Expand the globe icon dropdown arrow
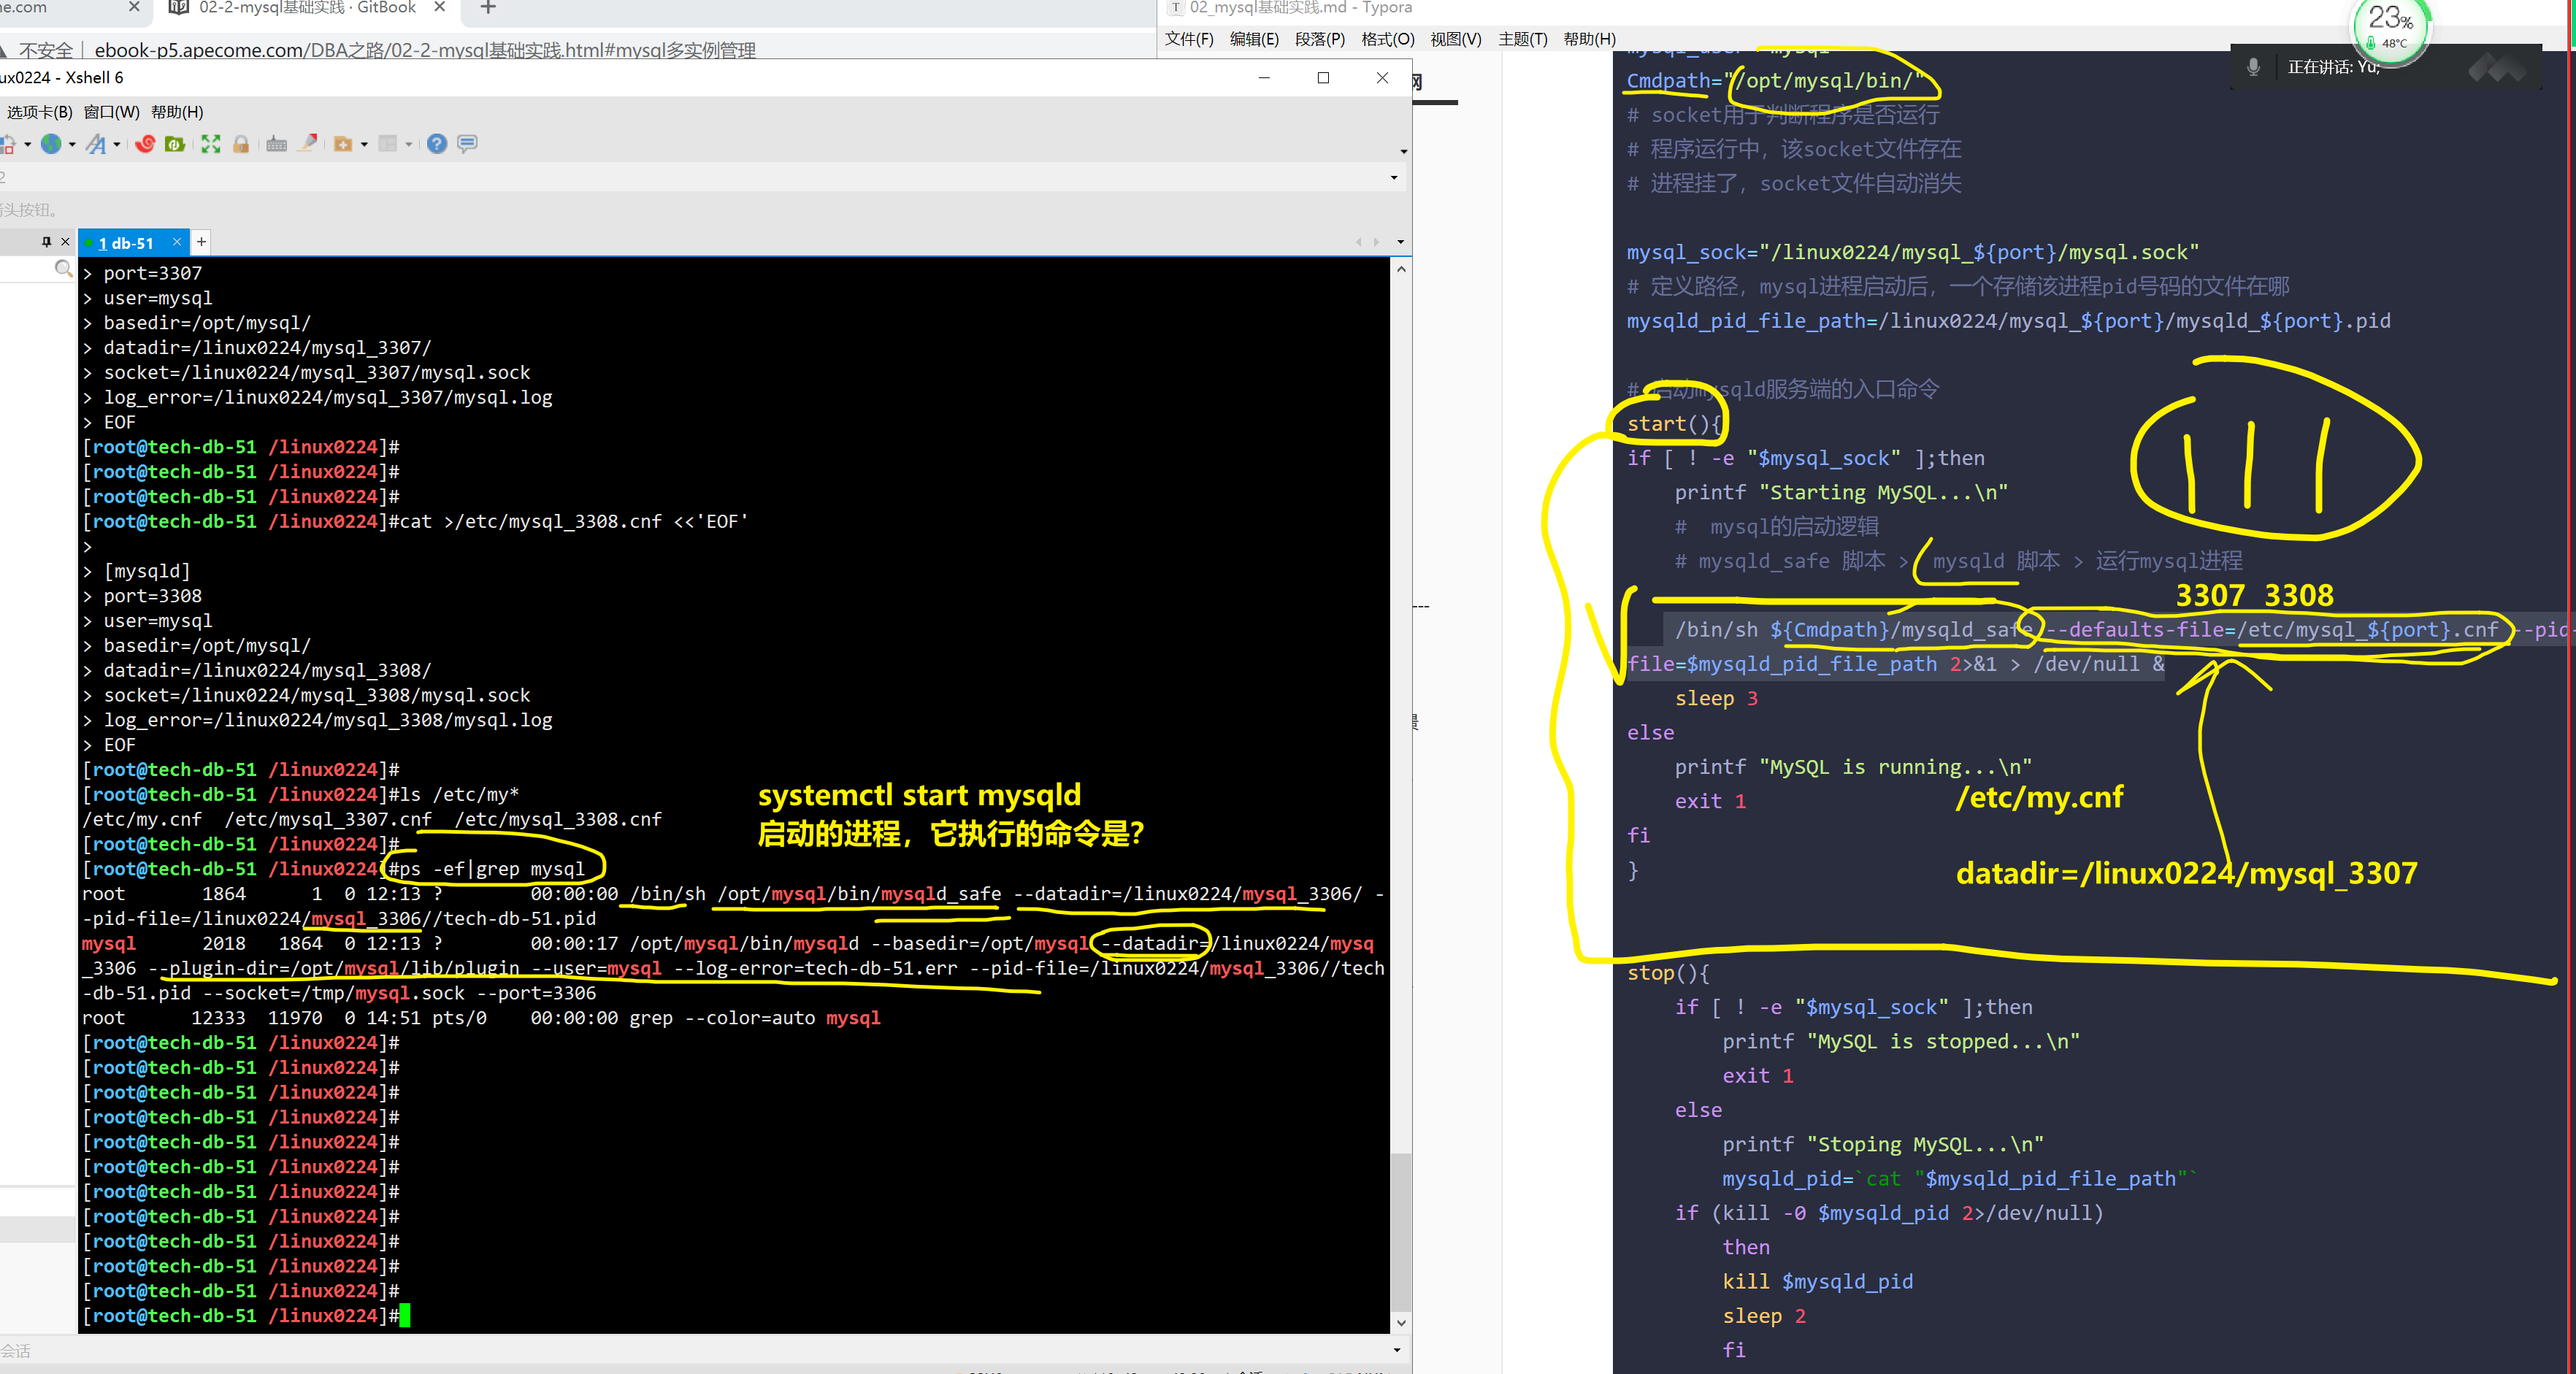 point(72,145)
